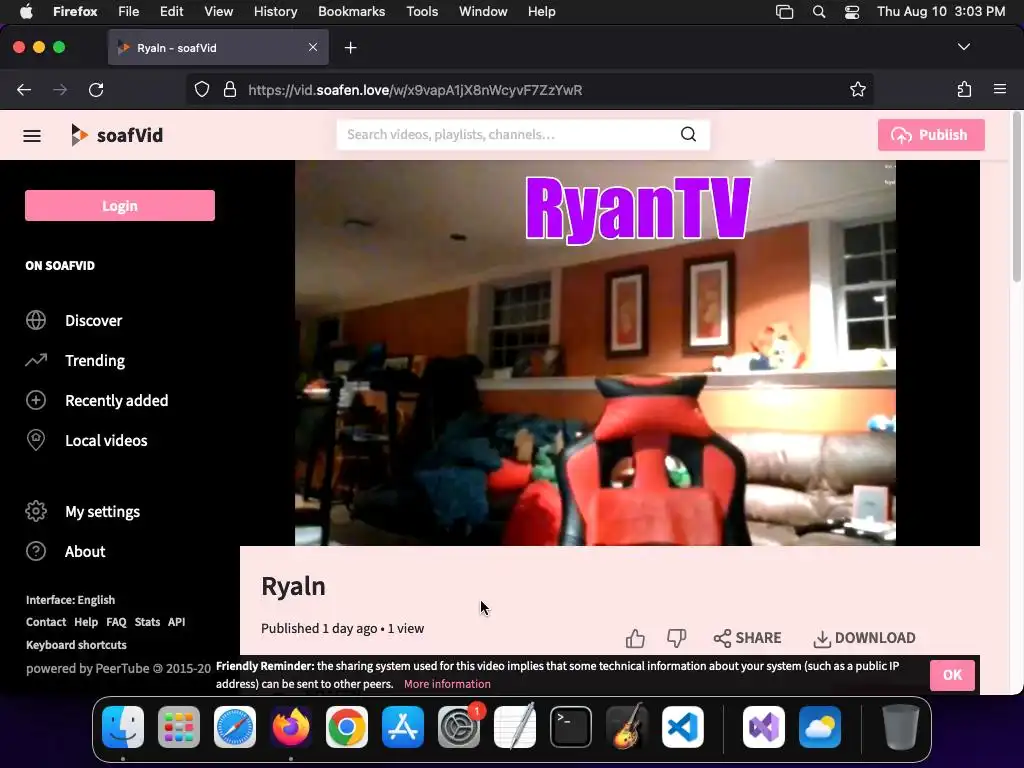Open the Firefox application menu
Screen dimensions: 1024x768
[1000, 89]
